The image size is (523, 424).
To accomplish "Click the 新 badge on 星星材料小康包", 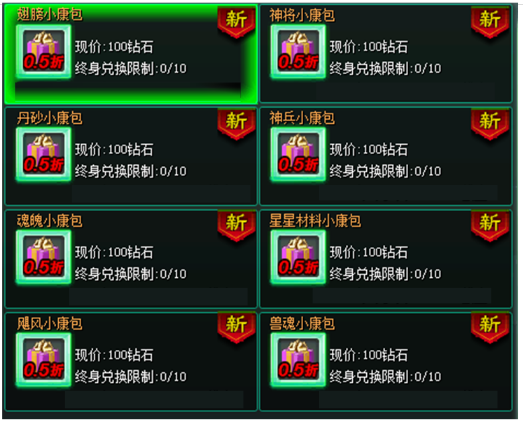I will coord(490,225).
